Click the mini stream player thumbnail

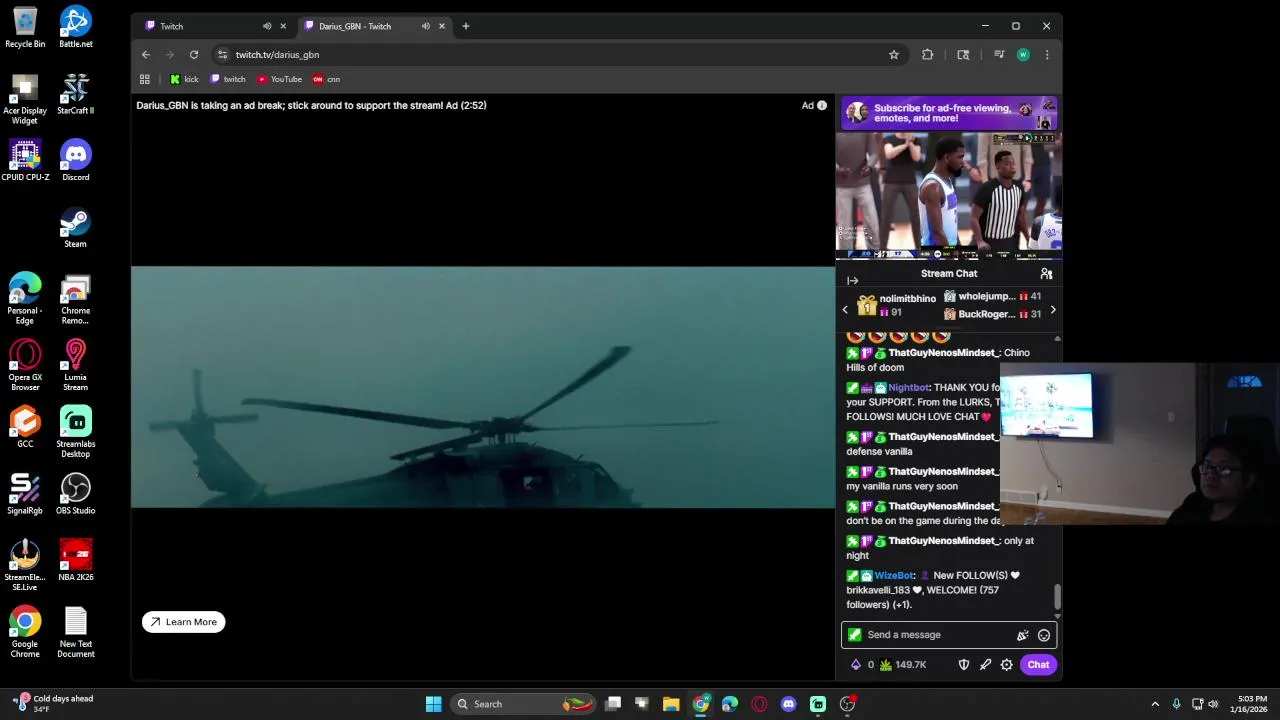[x=949, y=195]
